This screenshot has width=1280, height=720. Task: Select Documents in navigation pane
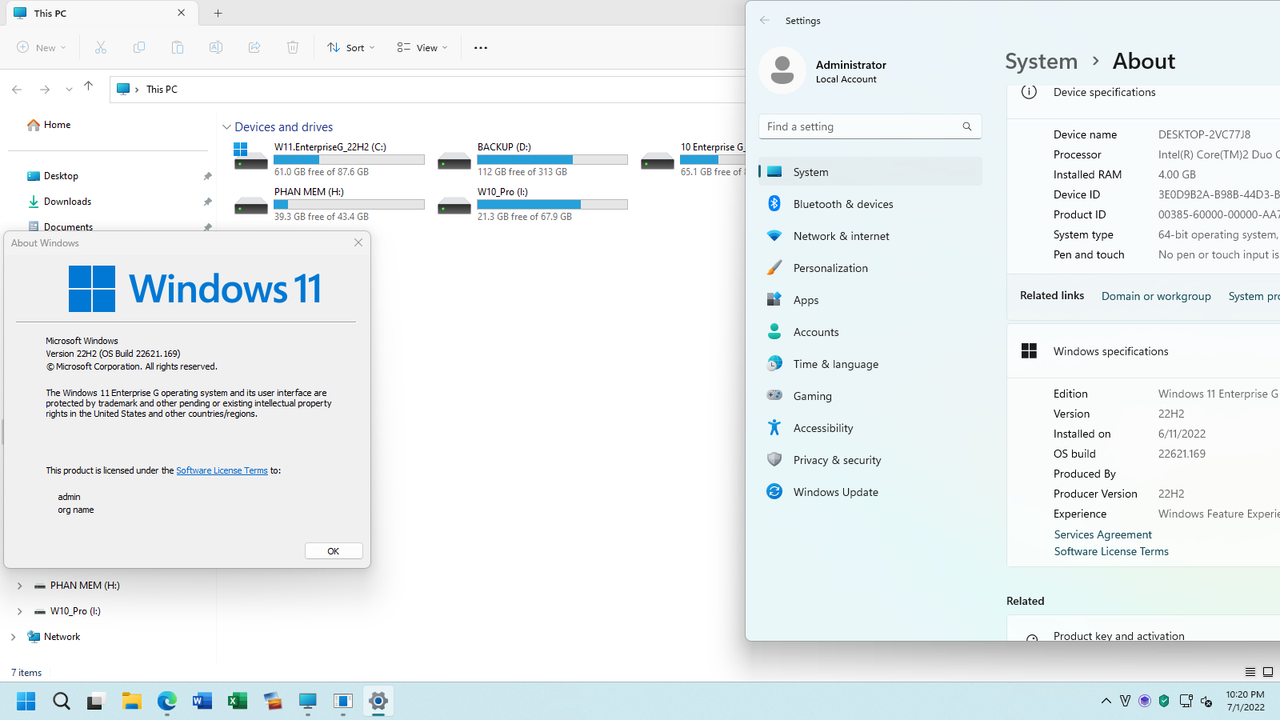coord(68,227)
